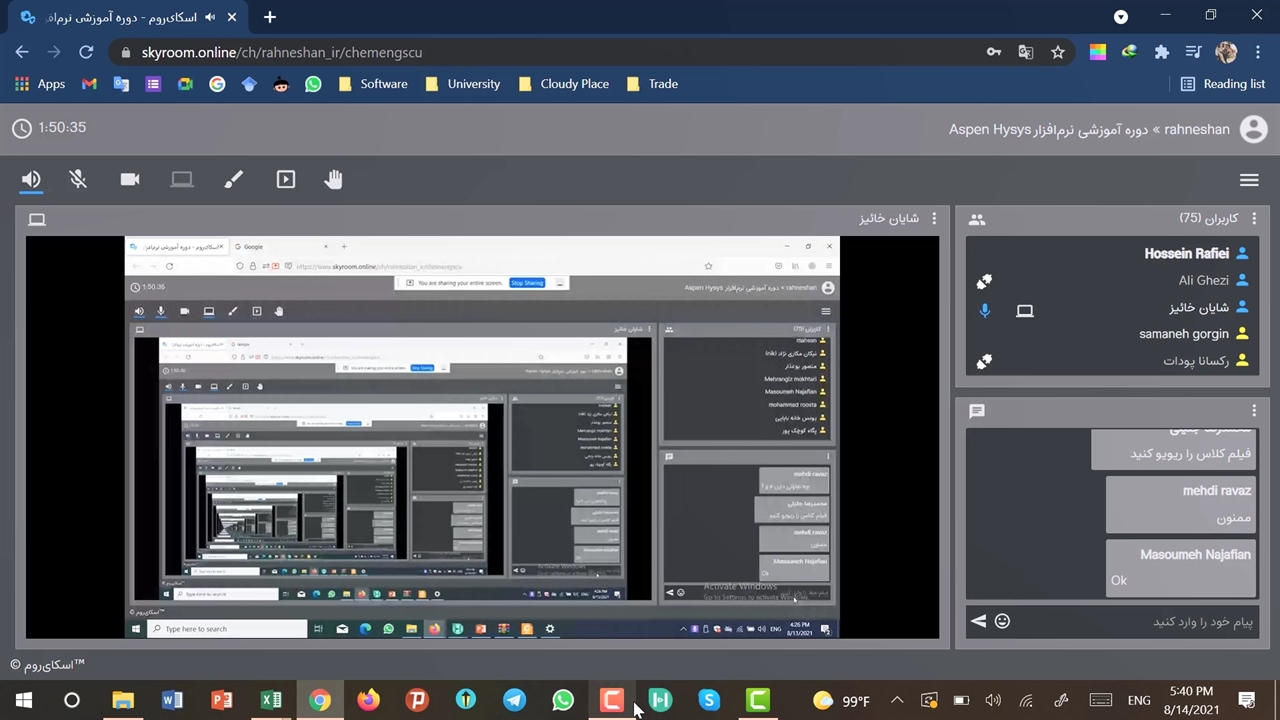
Task: Open the chat panel three-dot options
Action: click(1254, 411)
